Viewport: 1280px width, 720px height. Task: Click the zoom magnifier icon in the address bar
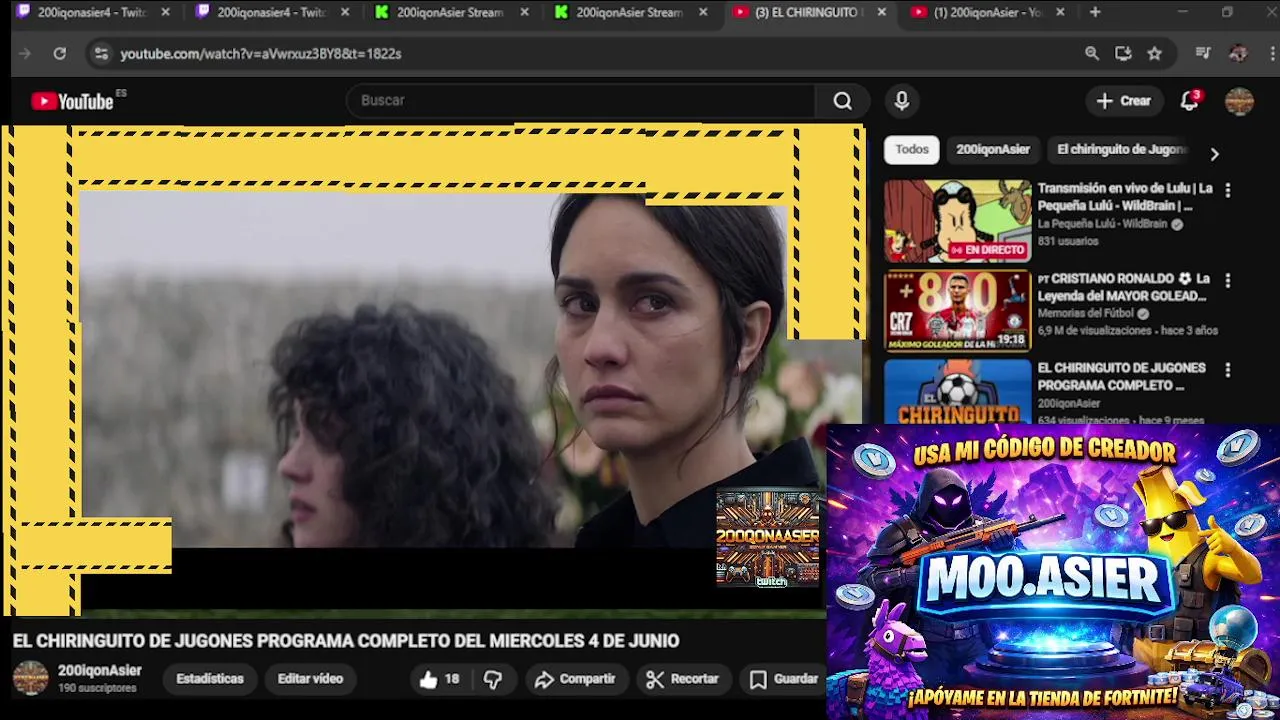pyautogui.click(x=1092, y=53)
